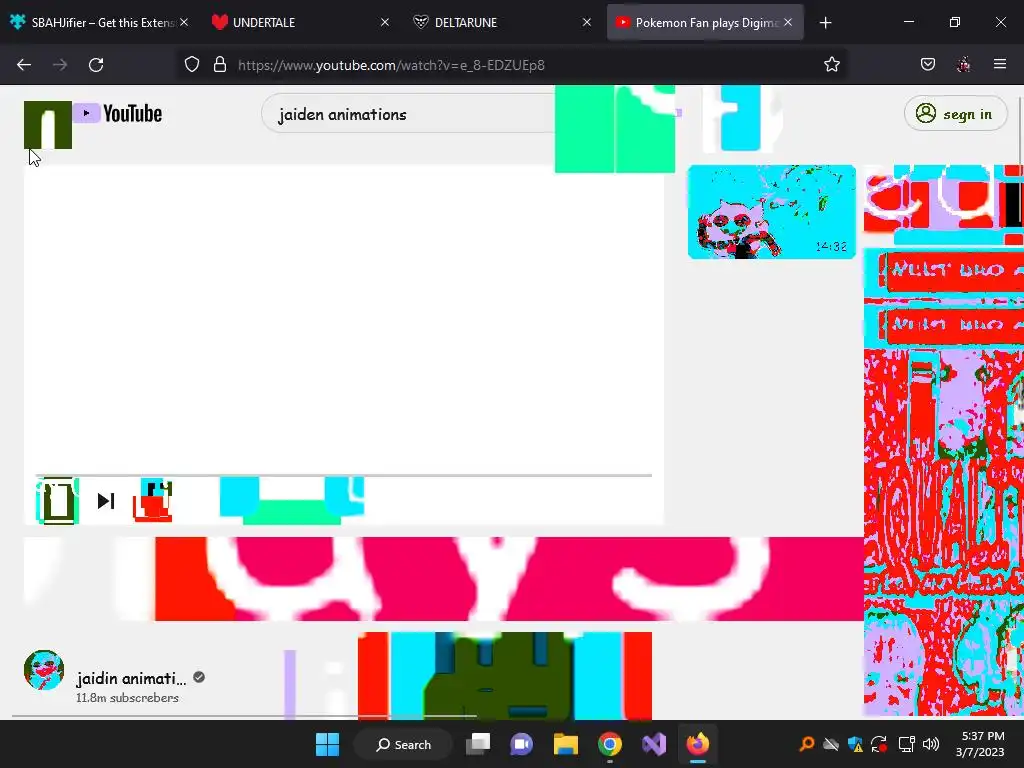Switch to the SBAHJifier tab

click(x=101, y=23)
